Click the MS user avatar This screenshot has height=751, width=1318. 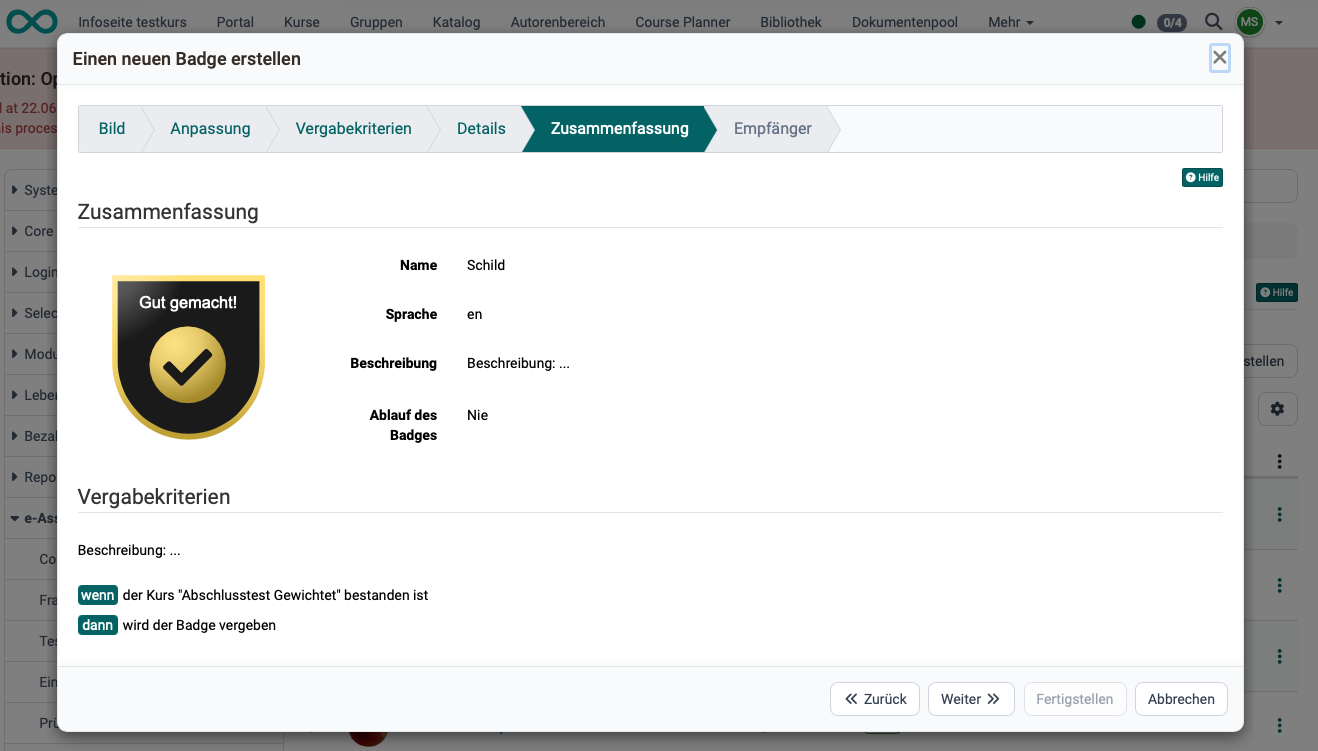(1249, 21)
